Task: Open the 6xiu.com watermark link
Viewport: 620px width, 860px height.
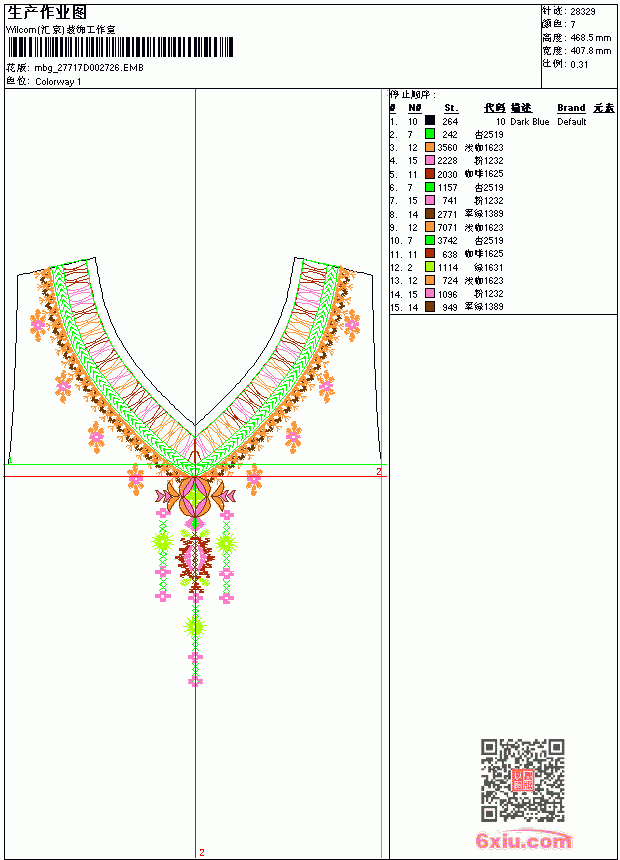Action: coord(524,840)
